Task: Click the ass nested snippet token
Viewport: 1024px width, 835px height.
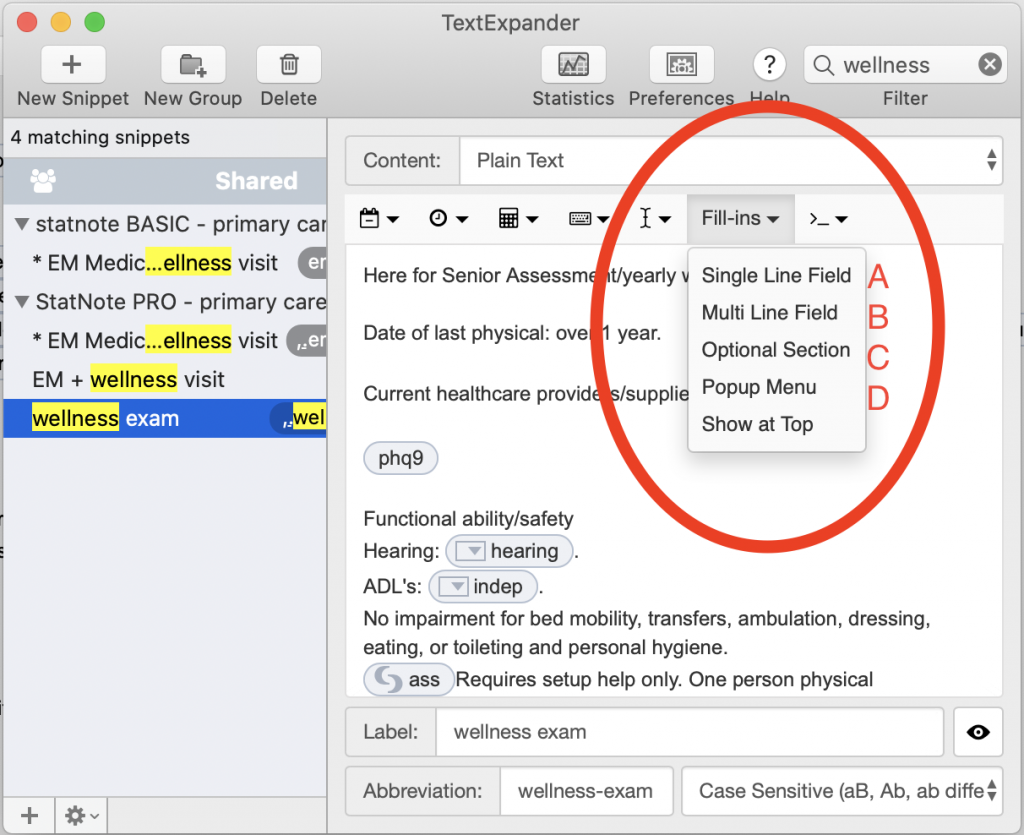Action: coord(408,680)
